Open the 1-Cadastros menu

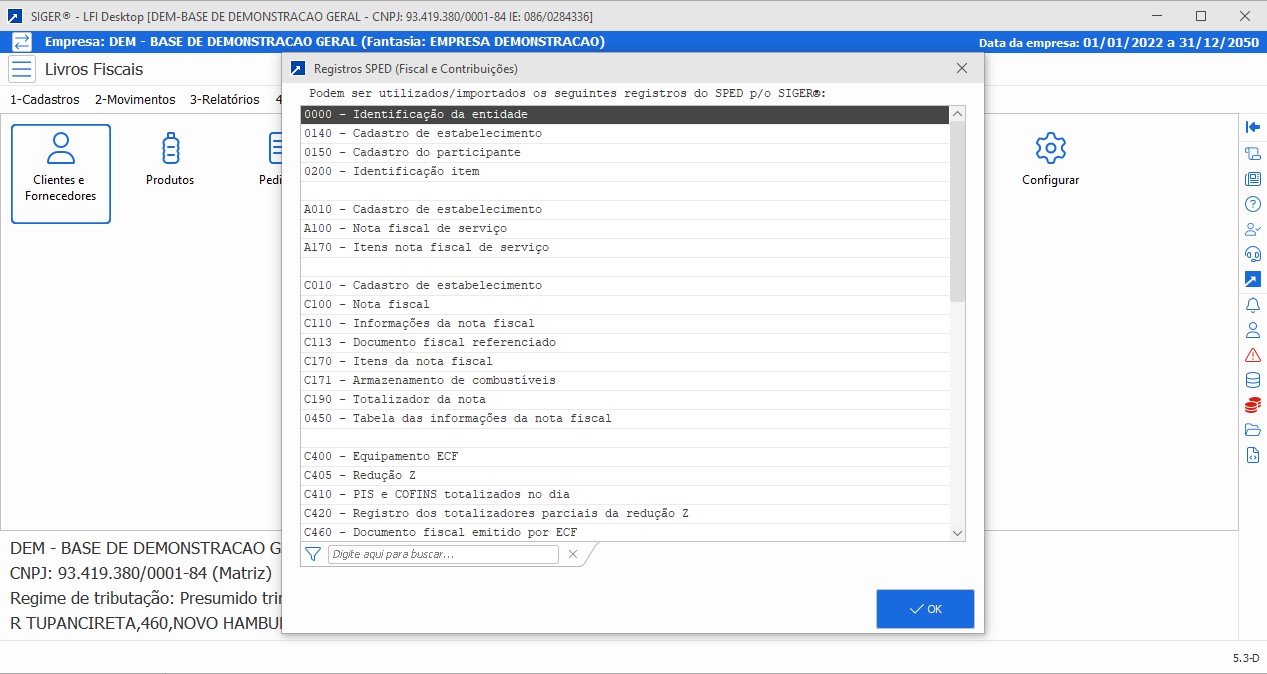pos(44,99)
